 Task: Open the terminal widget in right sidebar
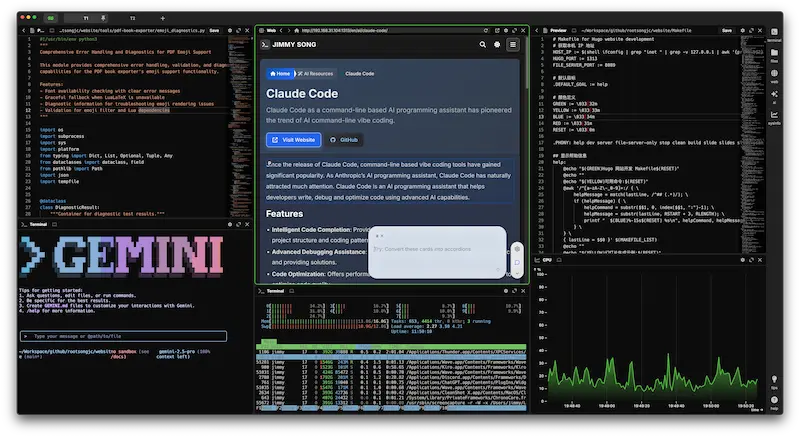click(x=774, y=34)
